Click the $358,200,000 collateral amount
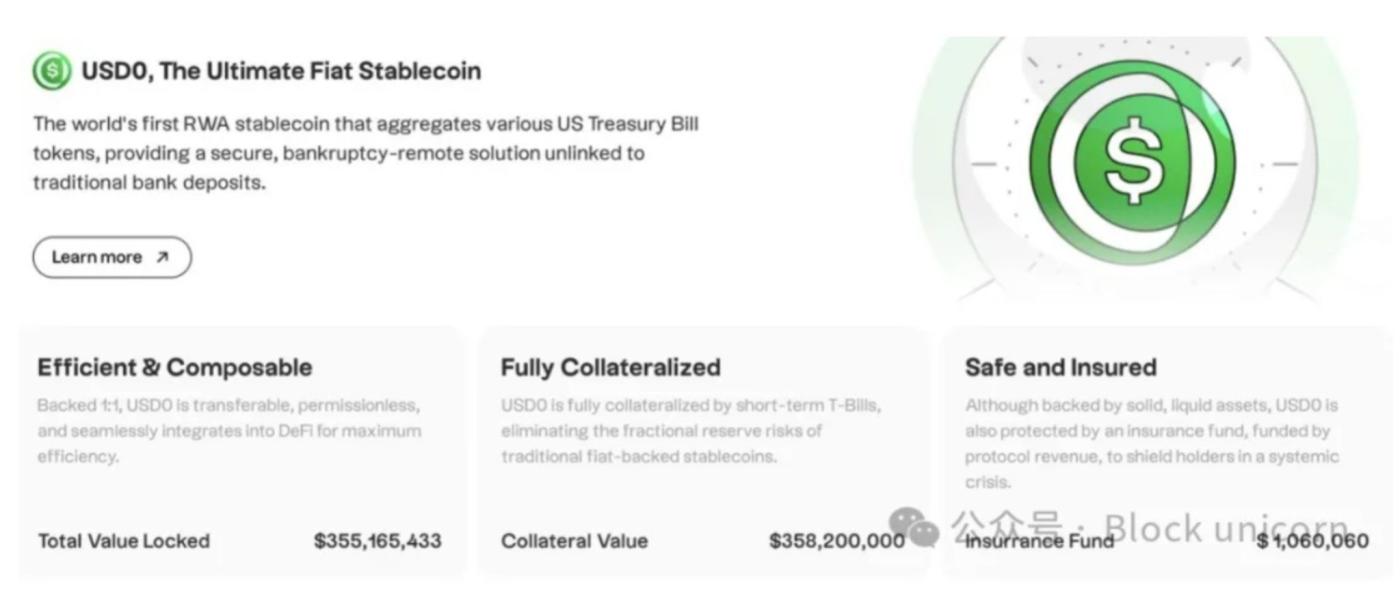This screenshot has width=1400, height=615. pos(836,541)
